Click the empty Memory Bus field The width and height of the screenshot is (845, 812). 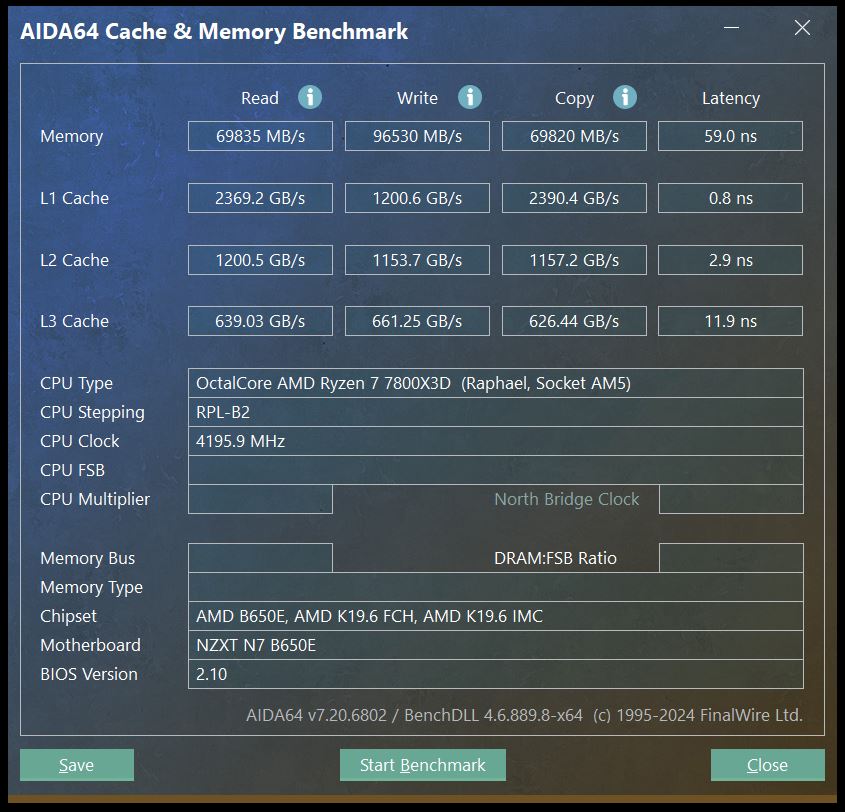(260, 558)
